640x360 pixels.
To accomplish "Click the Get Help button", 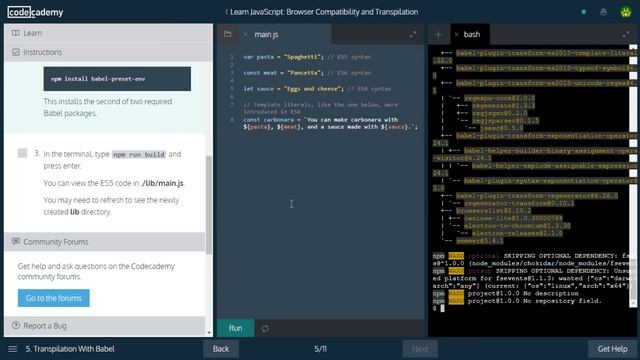I will coord(612,349).
